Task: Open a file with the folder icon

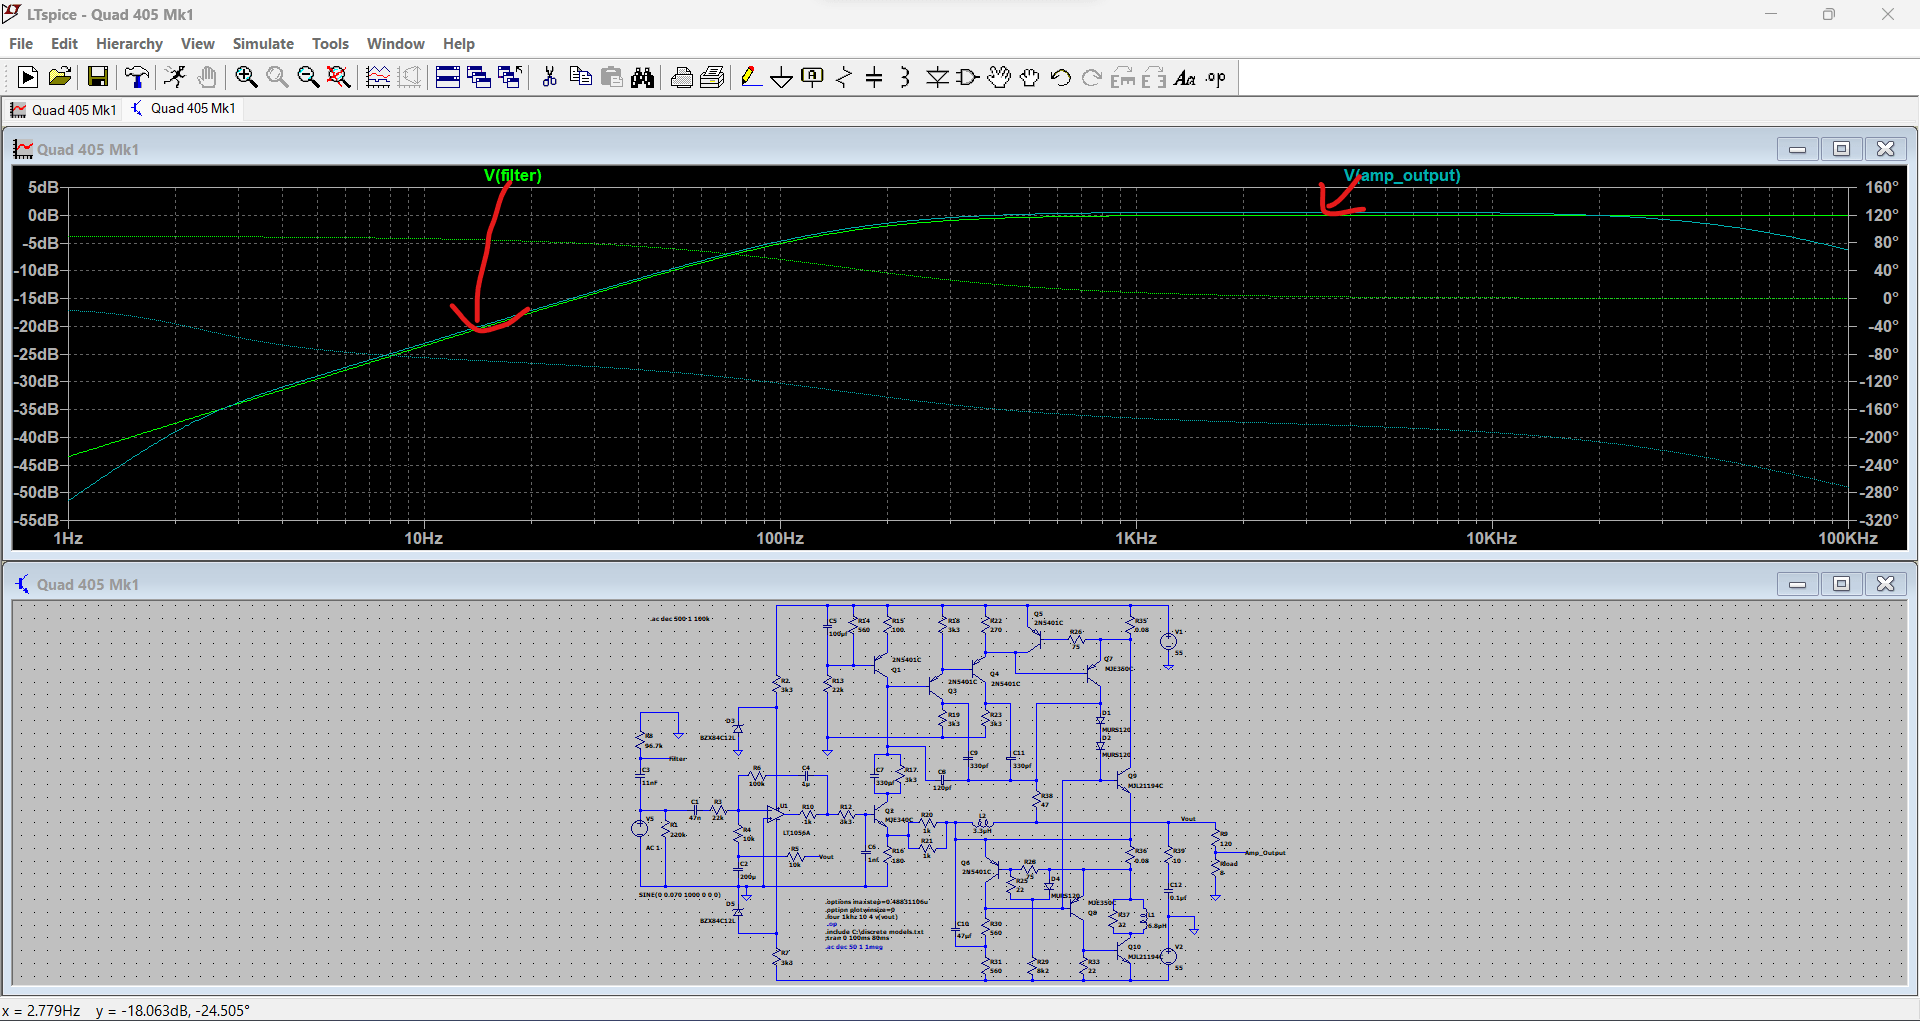Action: click(60, 77)
